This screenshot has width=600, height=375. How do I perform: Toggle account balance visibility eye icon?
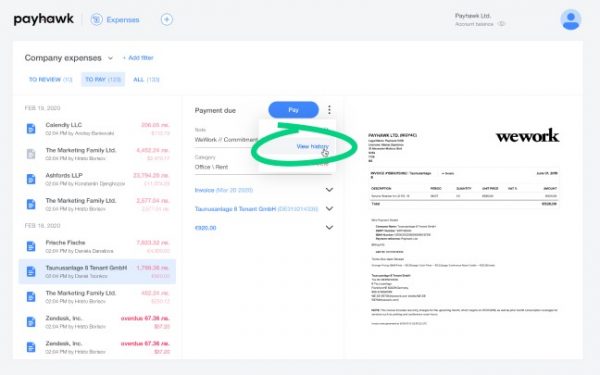(501, 24)
